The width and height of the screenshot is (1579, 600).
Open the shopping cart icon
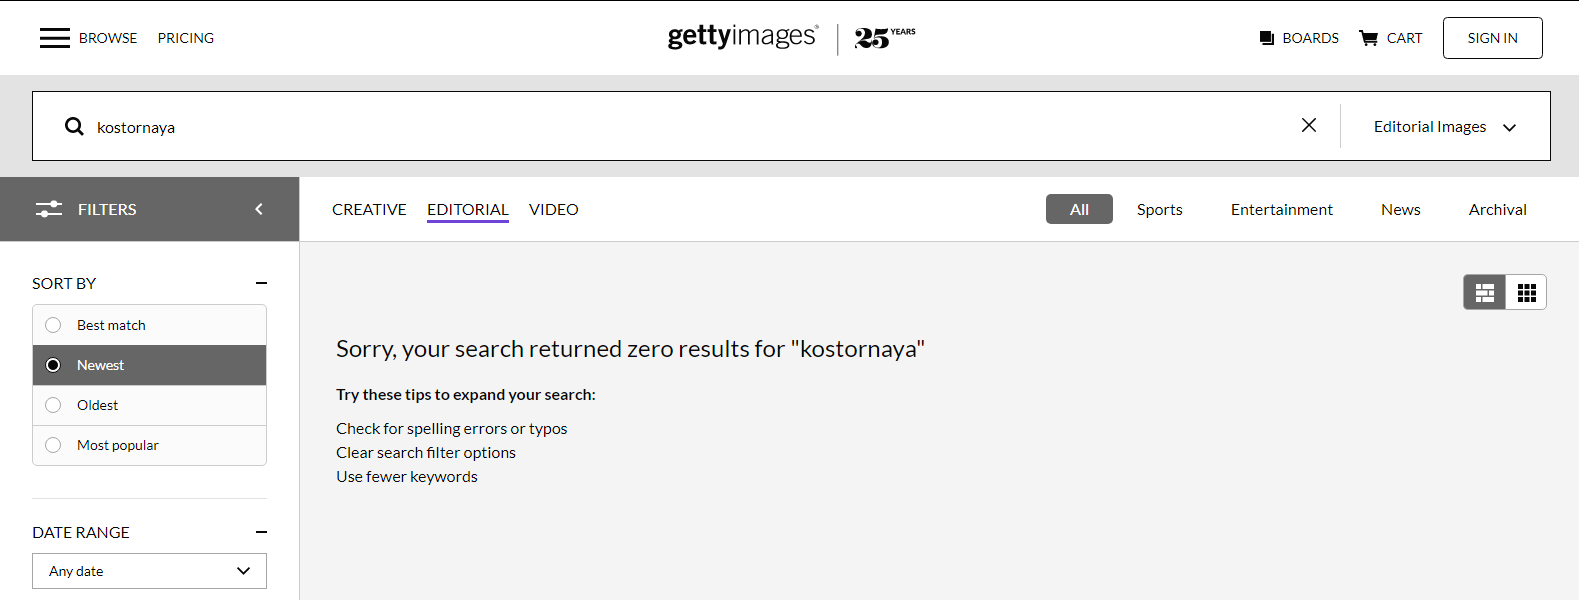click(1368, 38)
